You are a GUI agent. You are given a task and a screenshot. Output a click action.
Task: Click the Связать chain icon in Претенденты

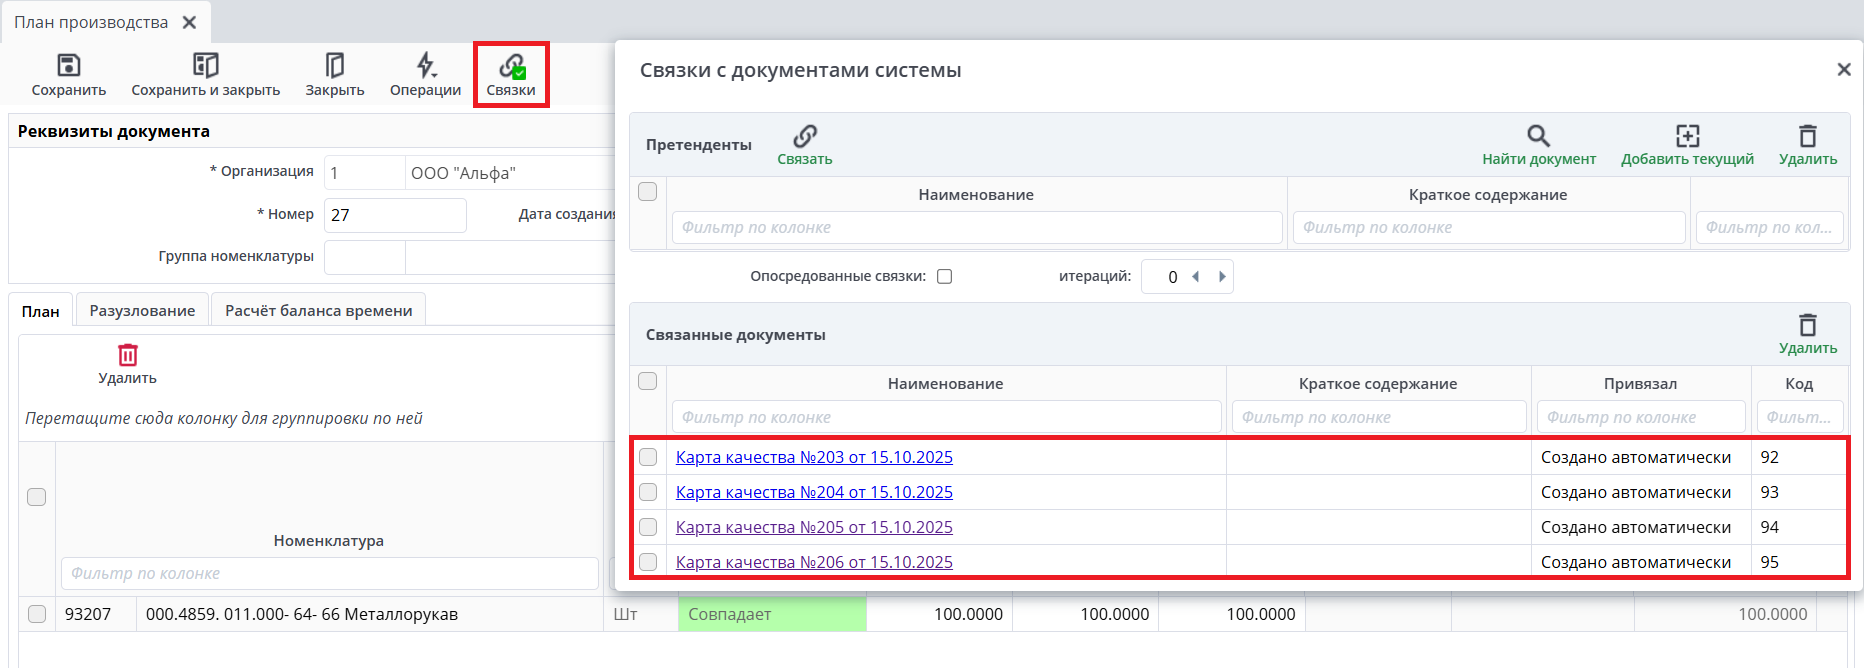click(805, 136)
